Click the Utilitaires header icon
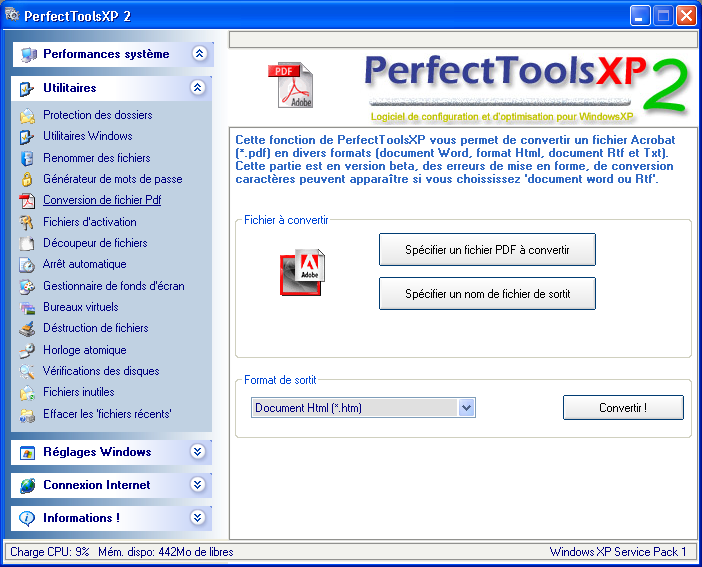Image resolution: width=702 pixels, height=567 pixels. (27, 89)
